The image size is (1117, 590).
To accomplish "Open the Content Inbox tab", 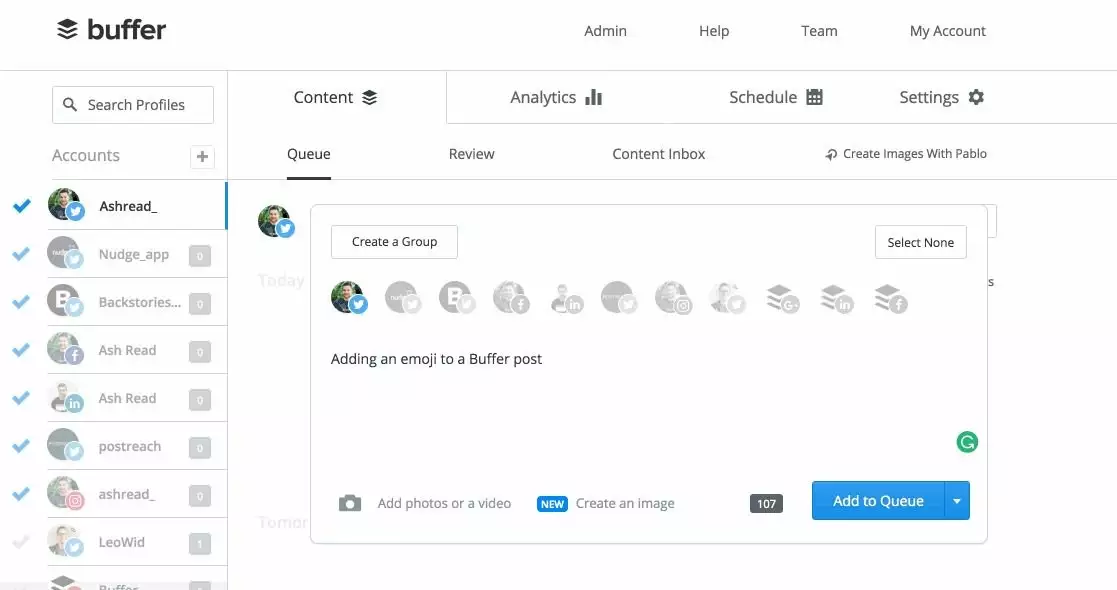I will click(x=659, y=154).
